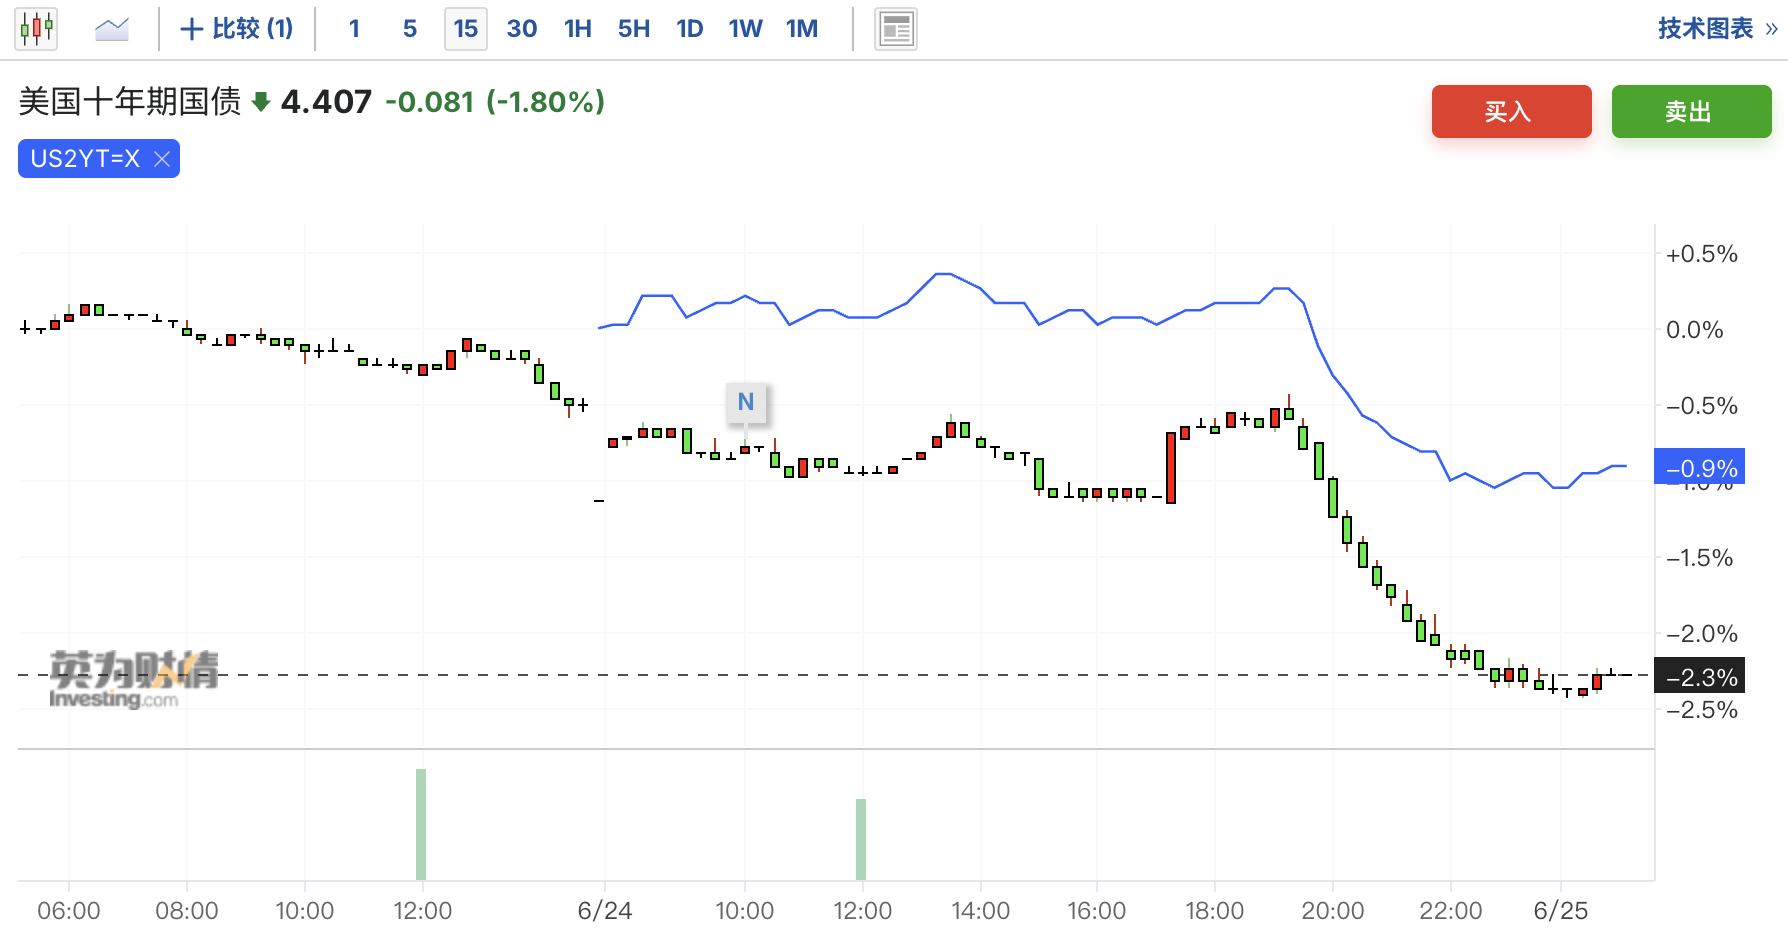Image resolution: width=1788 pixels, height=942 pixels.
Task: Click the volume bar above the 6/24 12:00 label
Action: click(861, 839)
